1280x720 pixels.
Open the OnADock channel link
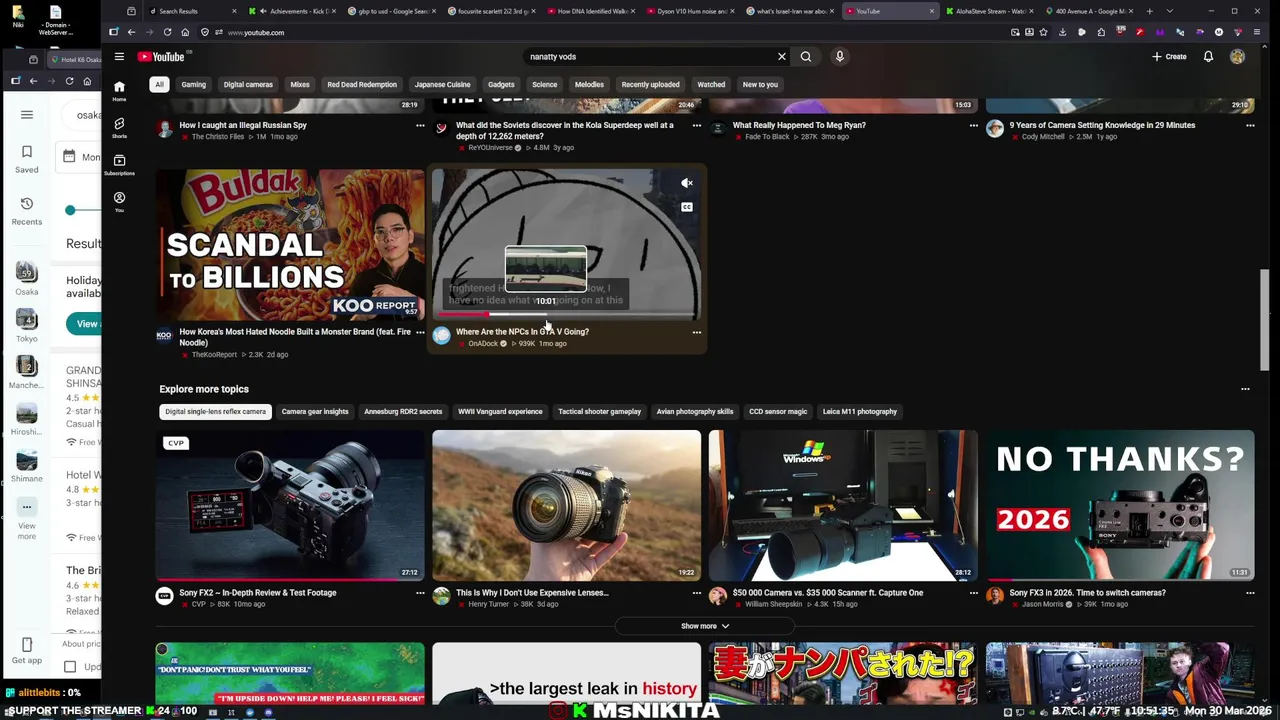pyautogui.click(x=483, y=344)
